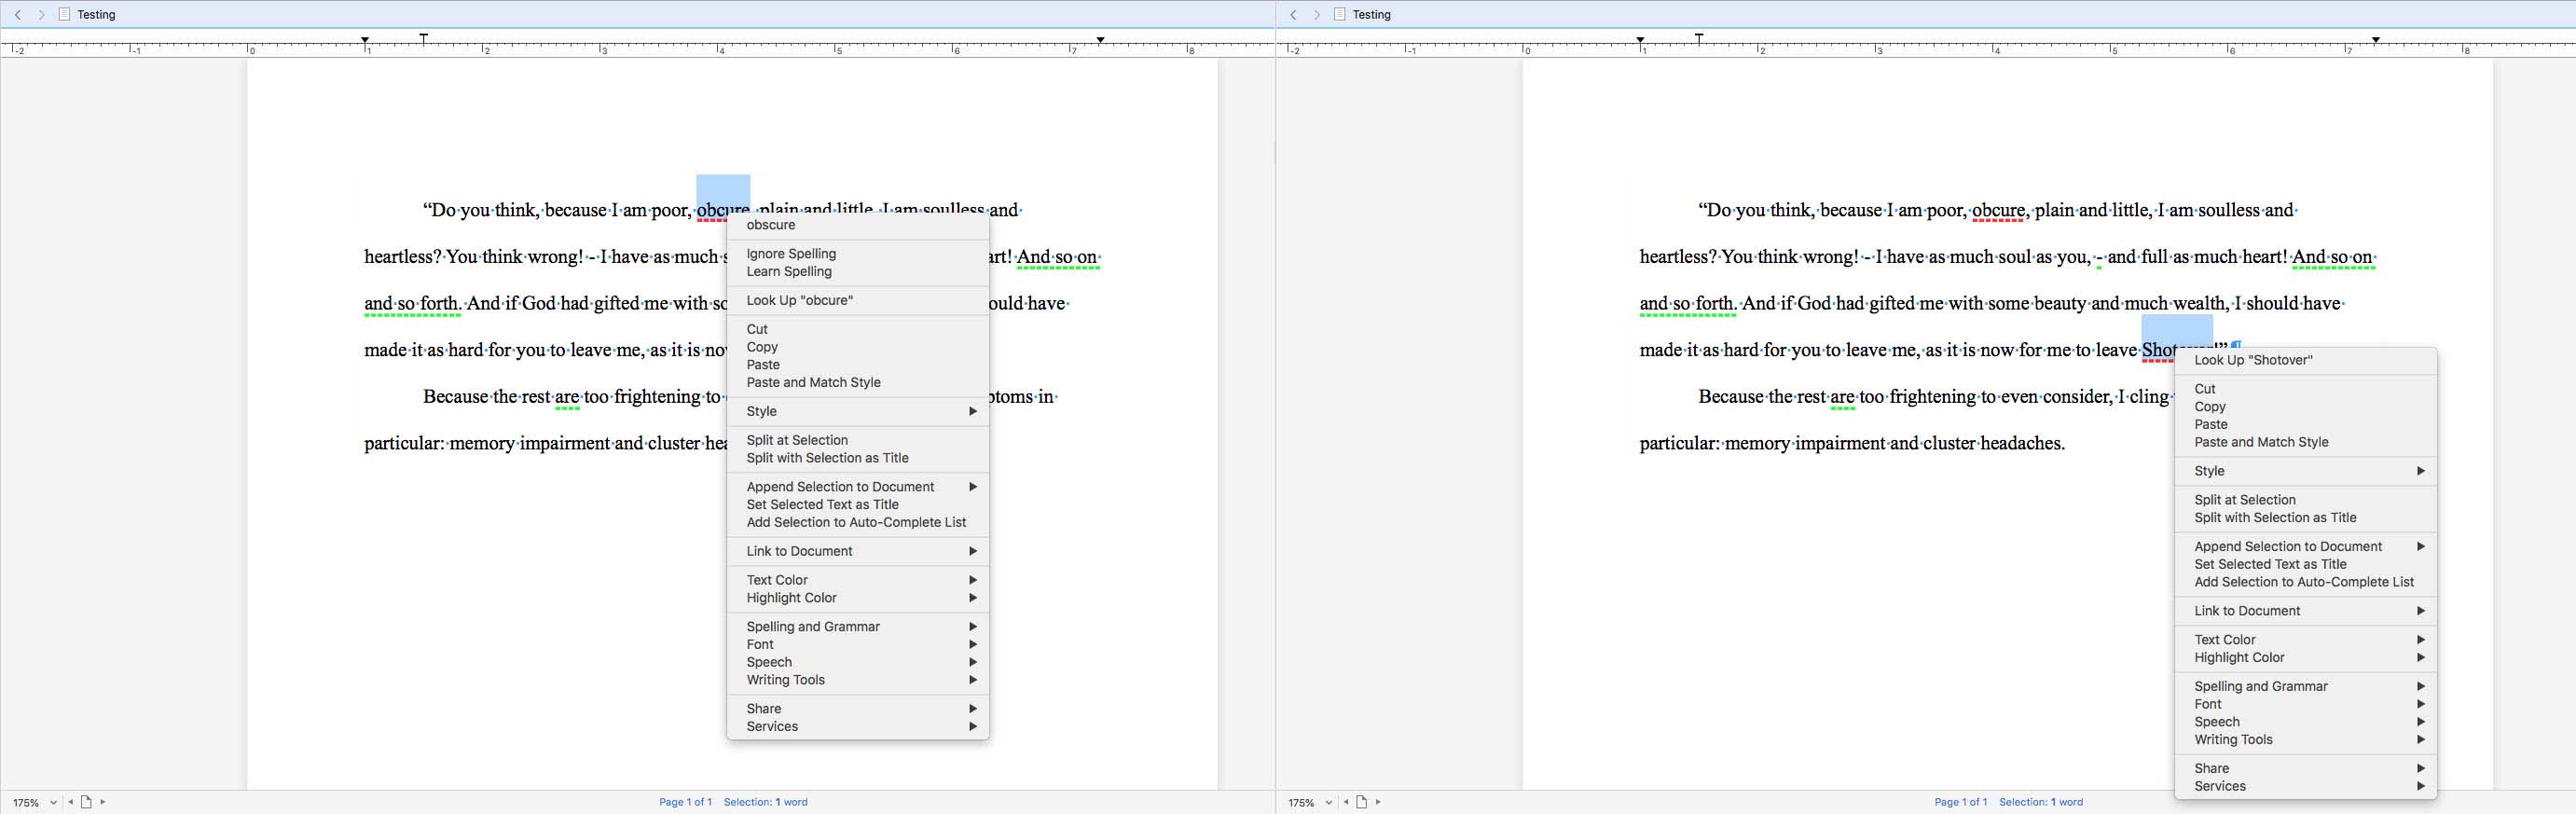Click the document icon beside left Testing title

coord(65,15)
